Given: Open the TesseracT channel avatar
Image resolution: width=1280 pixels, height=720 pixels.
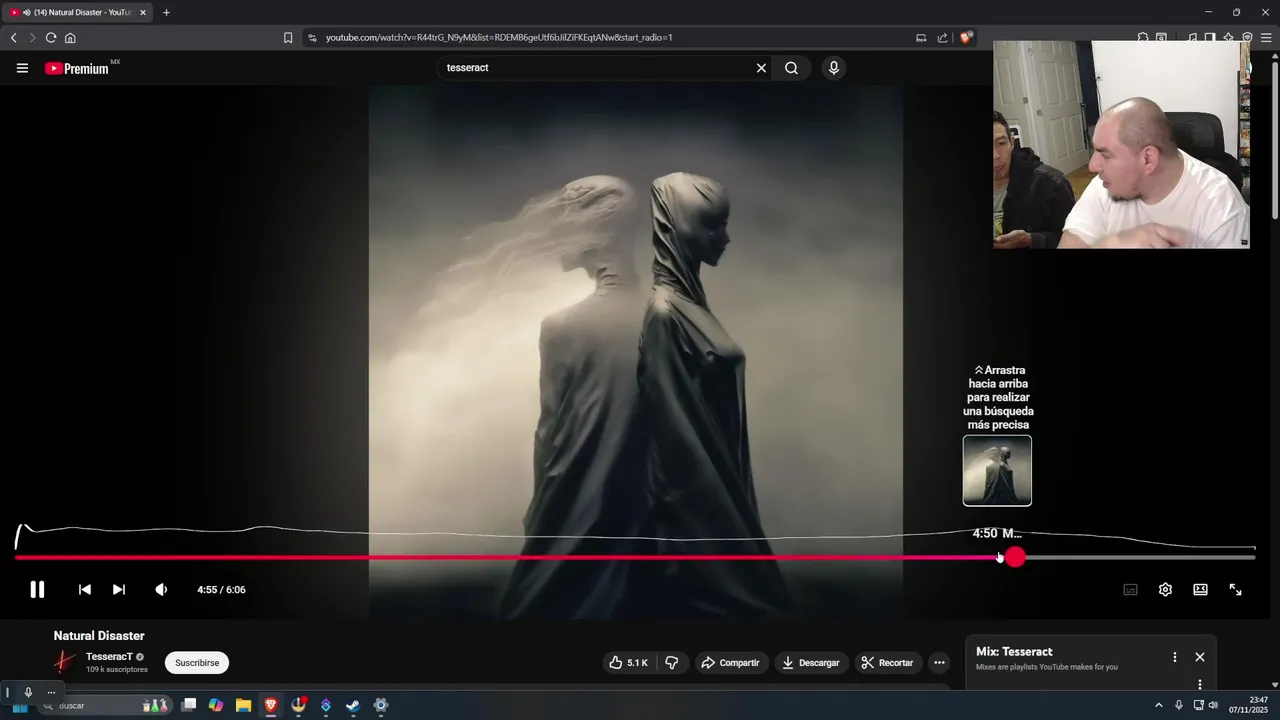Looking at the screenshot, I should click(65, 662).
